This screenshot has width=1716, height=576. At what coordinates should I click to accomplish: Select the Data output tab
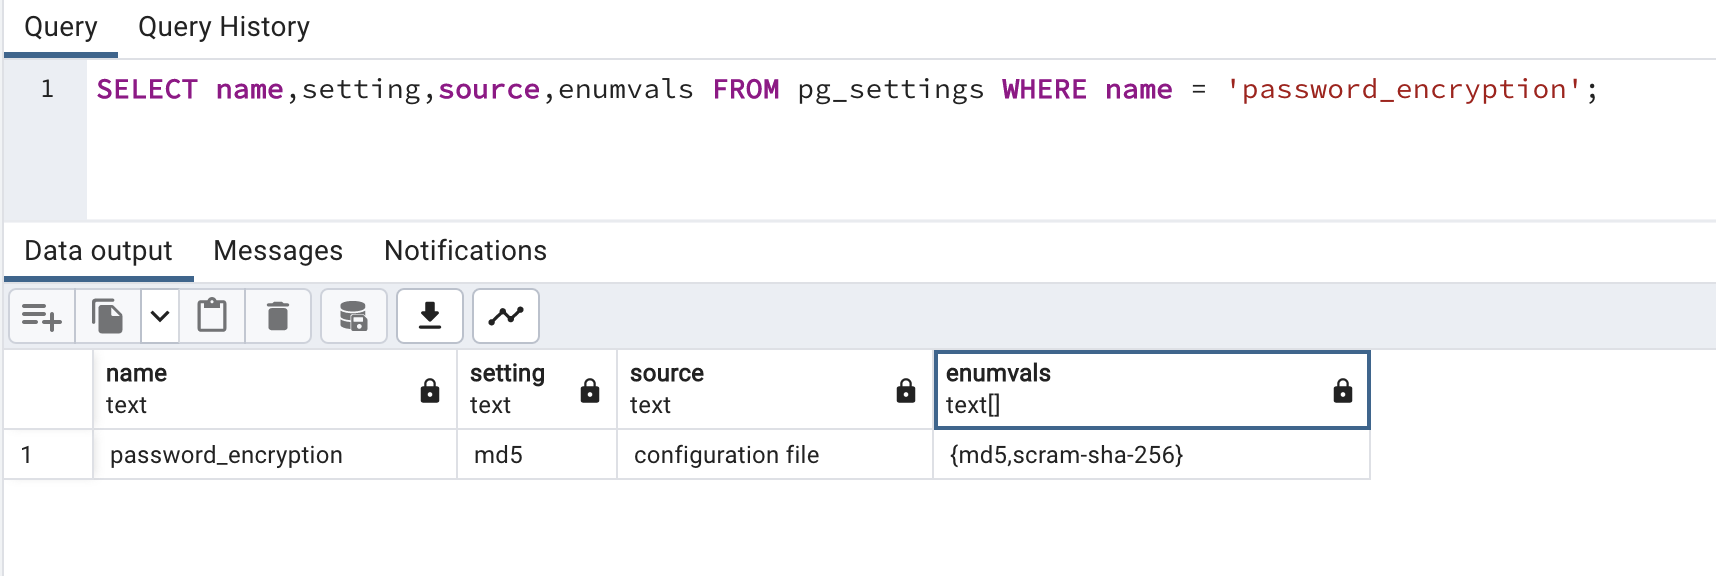98,251
